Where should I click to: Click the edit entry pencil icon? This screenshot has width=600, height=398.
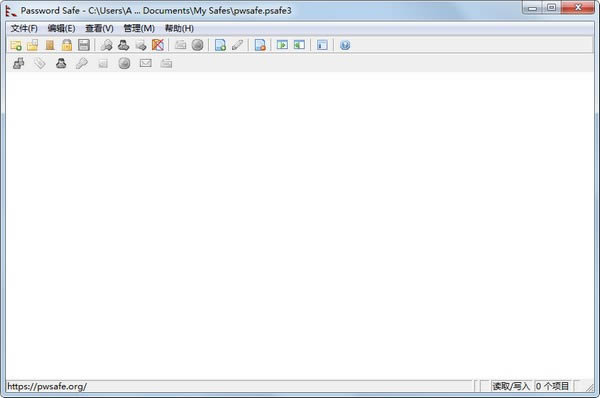[237, 45]
